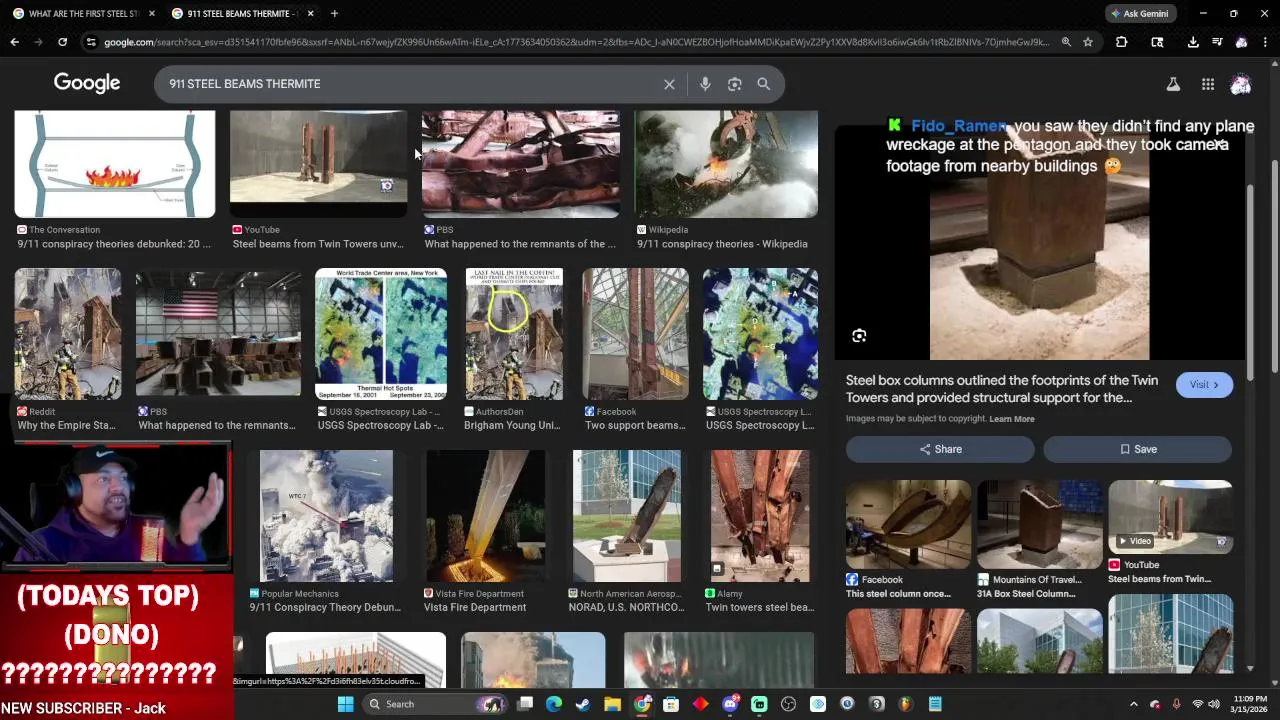Search inside image with Lens on preview
Image resolution: width=1280 pixels, height=720 pixels.
859,336
